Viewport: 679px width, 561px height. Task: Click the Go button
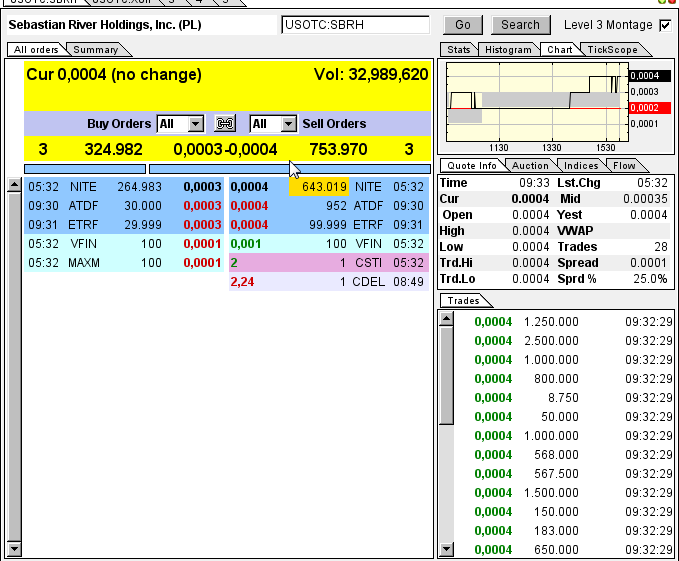click(462, 25)
